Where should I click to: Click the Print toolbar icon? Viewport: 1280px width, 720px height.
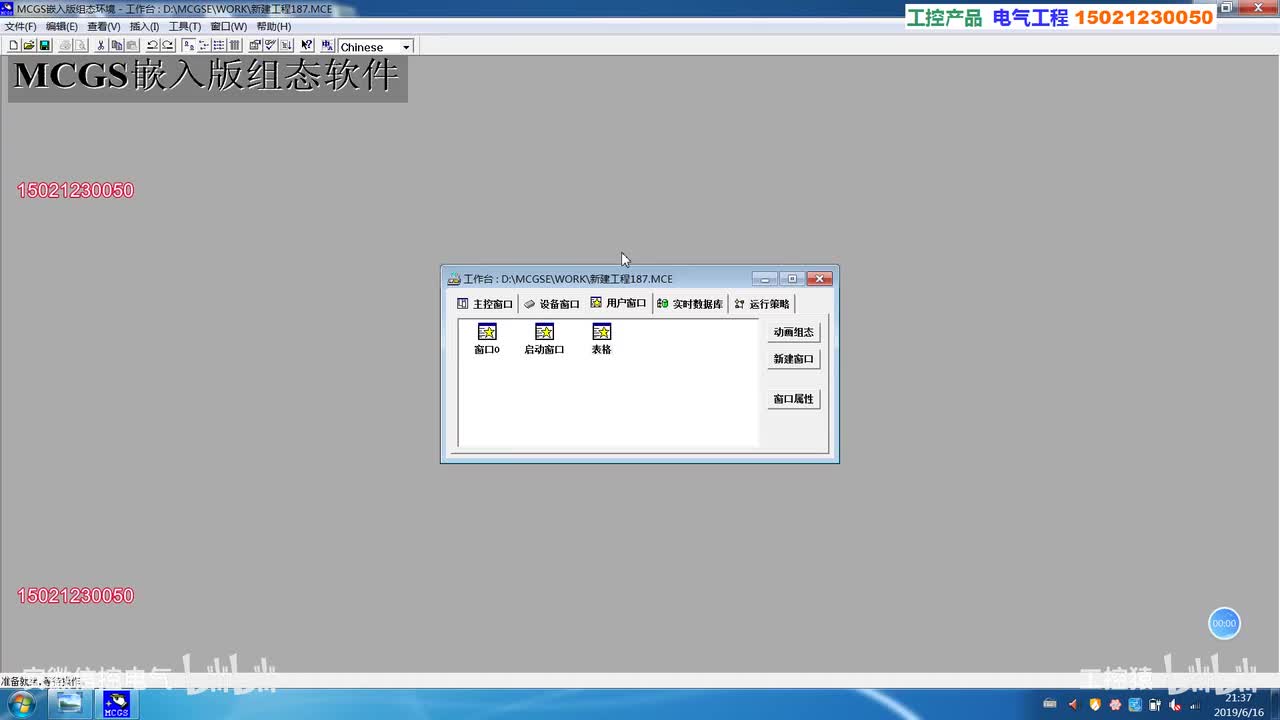coord(65,46)
